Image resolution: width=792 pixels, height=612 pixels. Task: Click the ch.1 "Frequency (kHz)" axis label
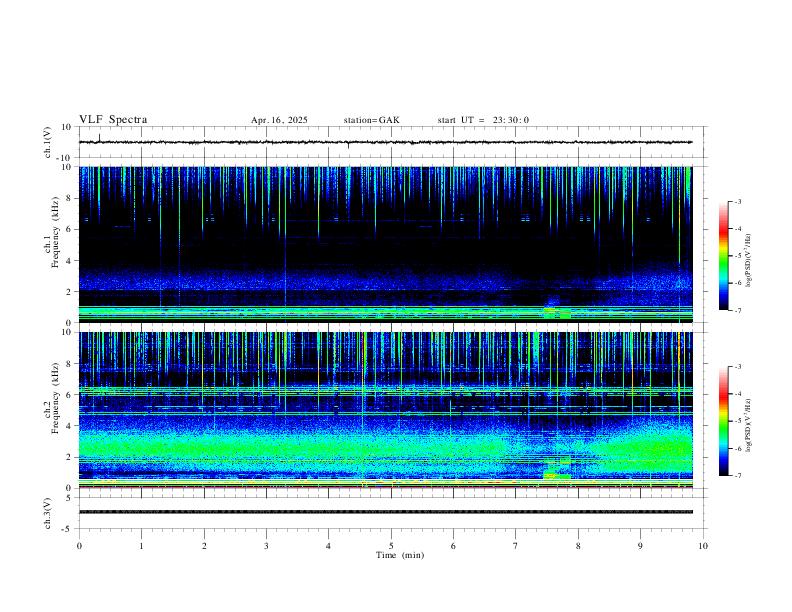[56, 232]
